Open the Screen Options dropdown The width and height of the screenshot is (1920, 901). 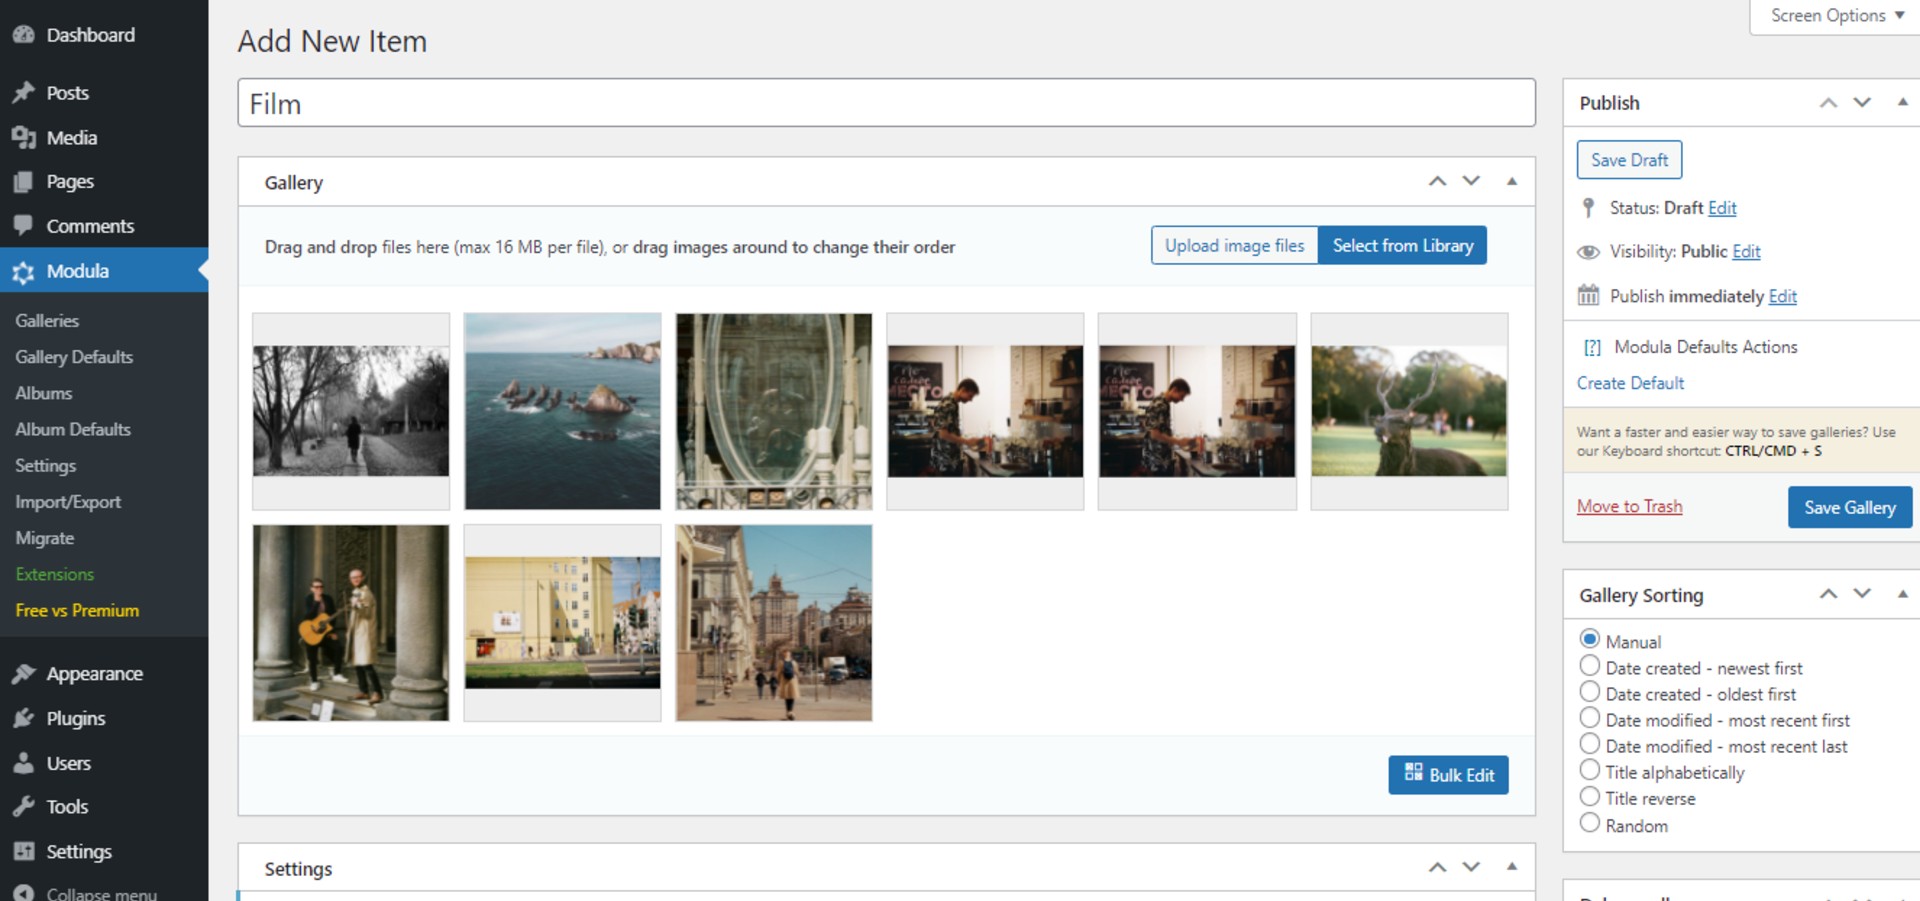point(1836,16)
